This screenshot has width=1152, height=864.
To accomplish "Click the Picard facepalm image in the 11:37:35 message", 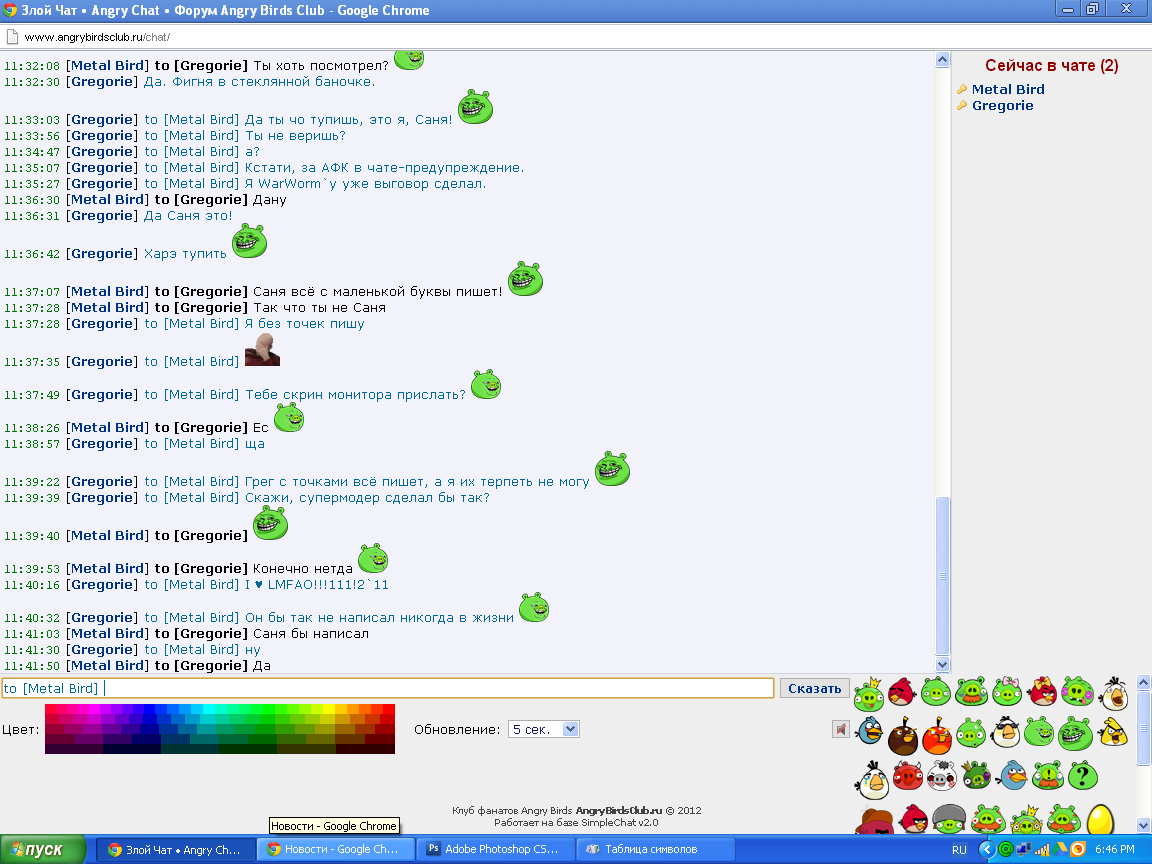I will 262,349.
